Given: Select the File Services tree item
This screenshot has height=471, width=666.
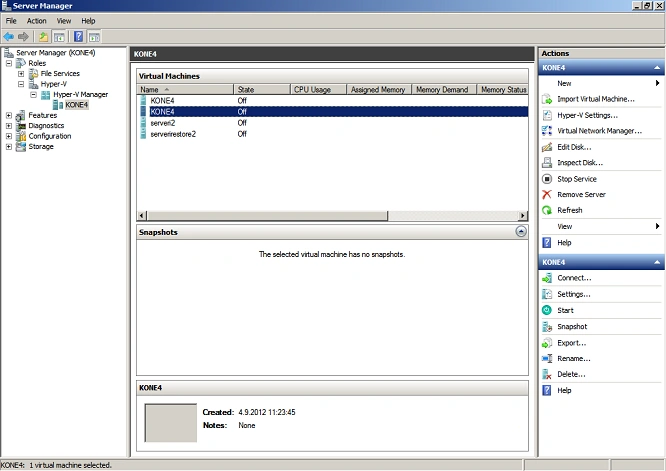Looking at the screenshot, I should click(60, 73).
